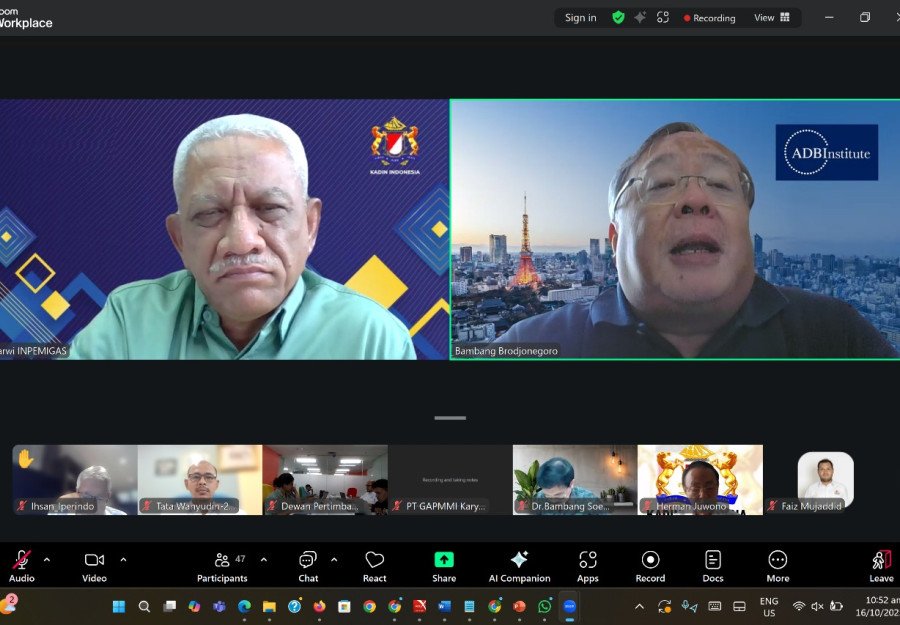
Task: Open the AI Companion panel
Action: tap(519, 566)
